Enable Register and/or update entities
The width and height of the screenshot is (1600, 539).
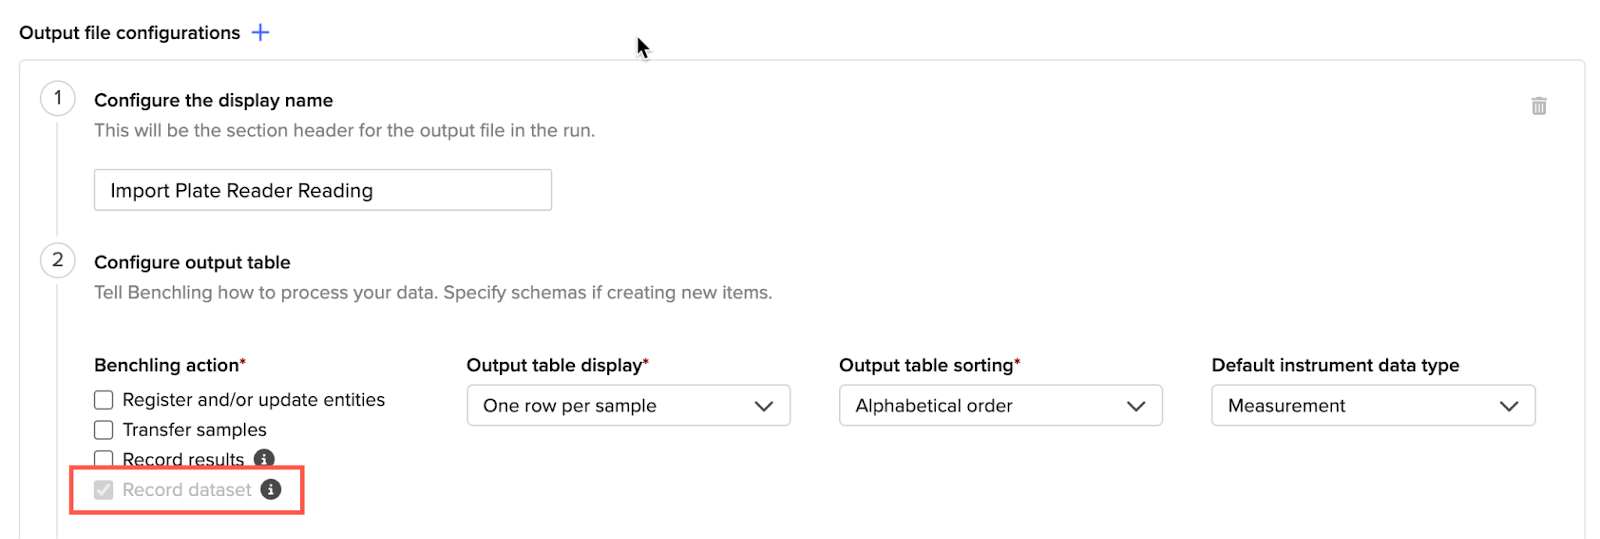point(103,400)
